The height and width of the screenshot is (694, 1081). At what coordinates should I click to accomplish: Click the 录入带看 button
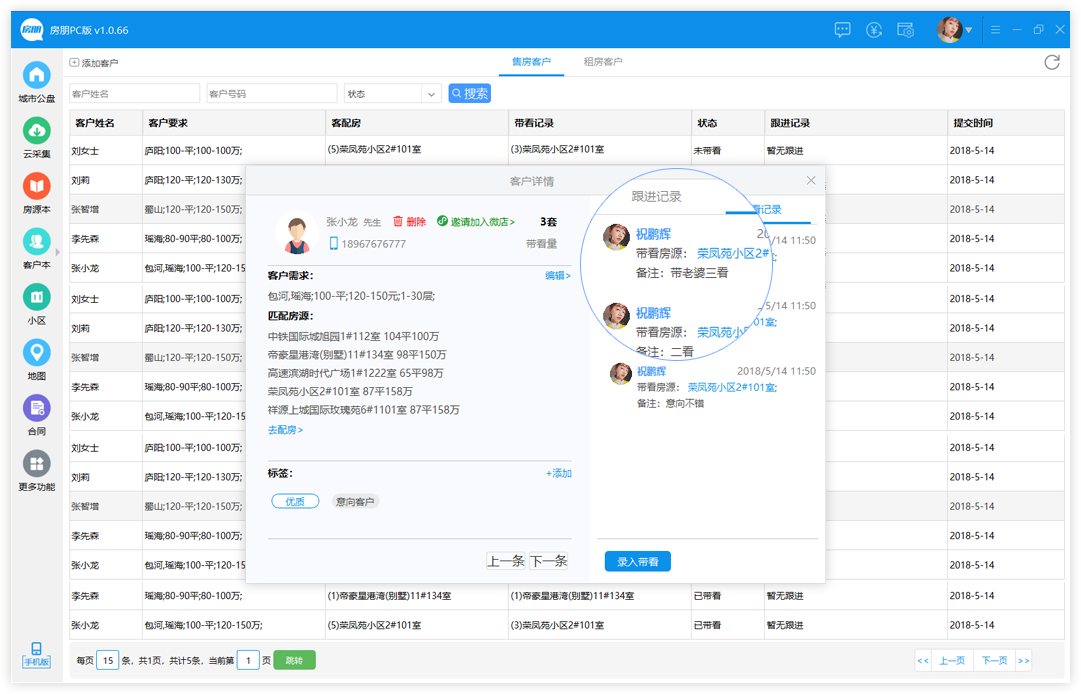point(637,562)
